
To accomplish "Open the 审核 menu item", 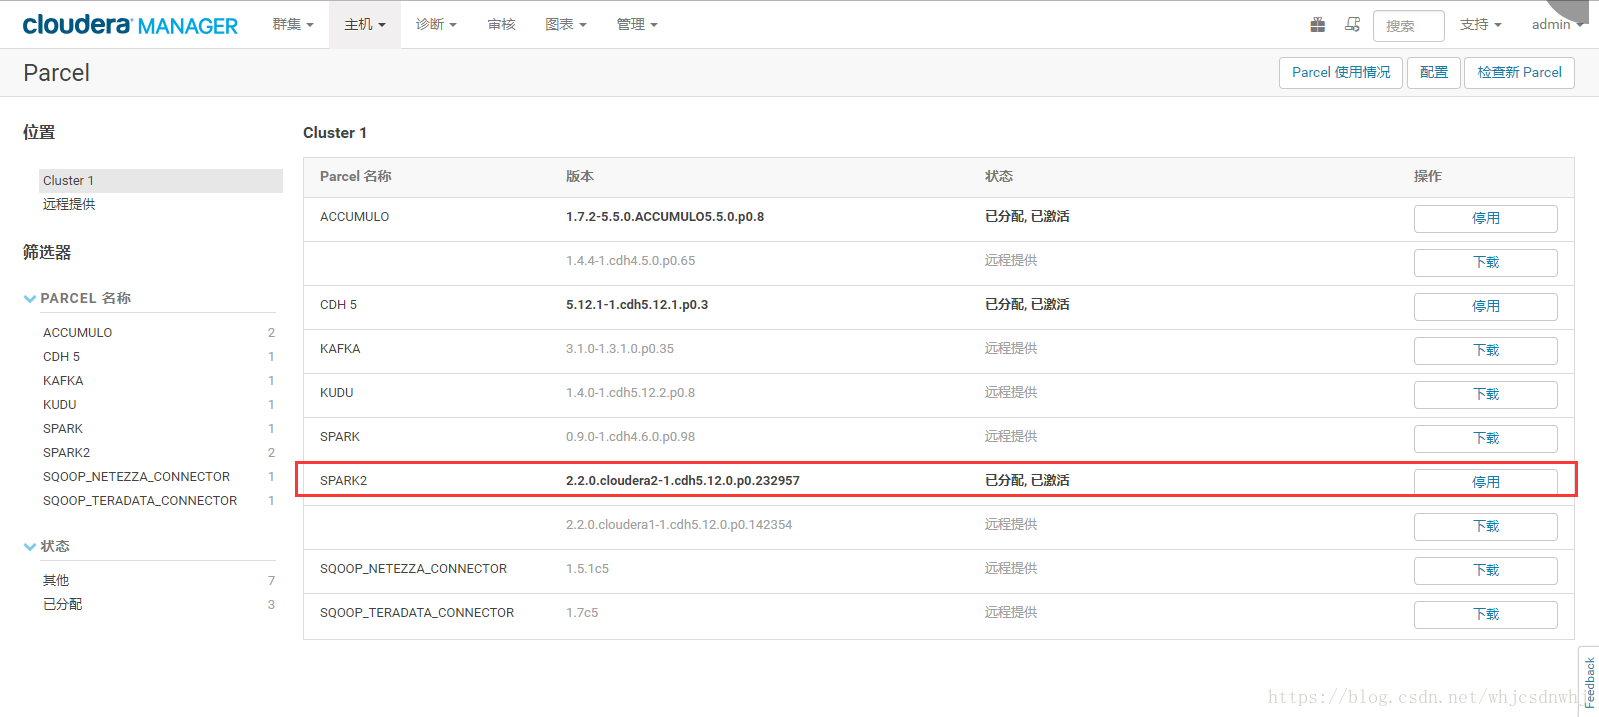I will point(502,24).
